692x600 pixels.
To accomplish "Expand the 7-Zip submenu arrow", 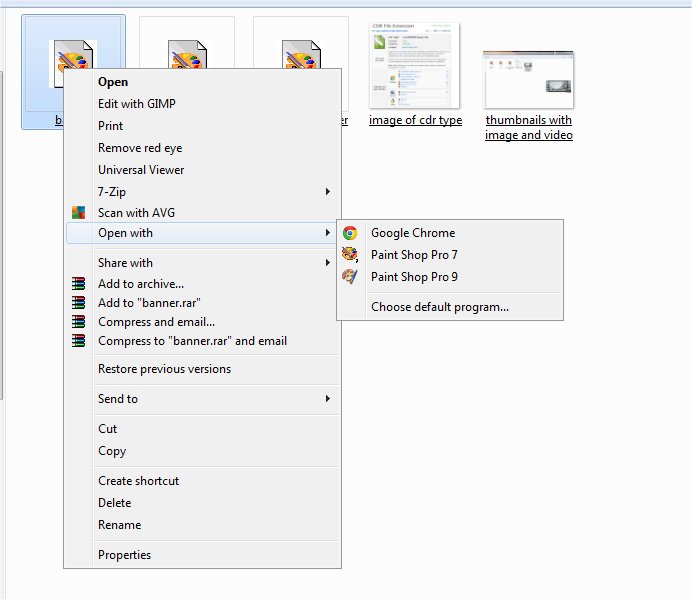I will pos(327,191).
